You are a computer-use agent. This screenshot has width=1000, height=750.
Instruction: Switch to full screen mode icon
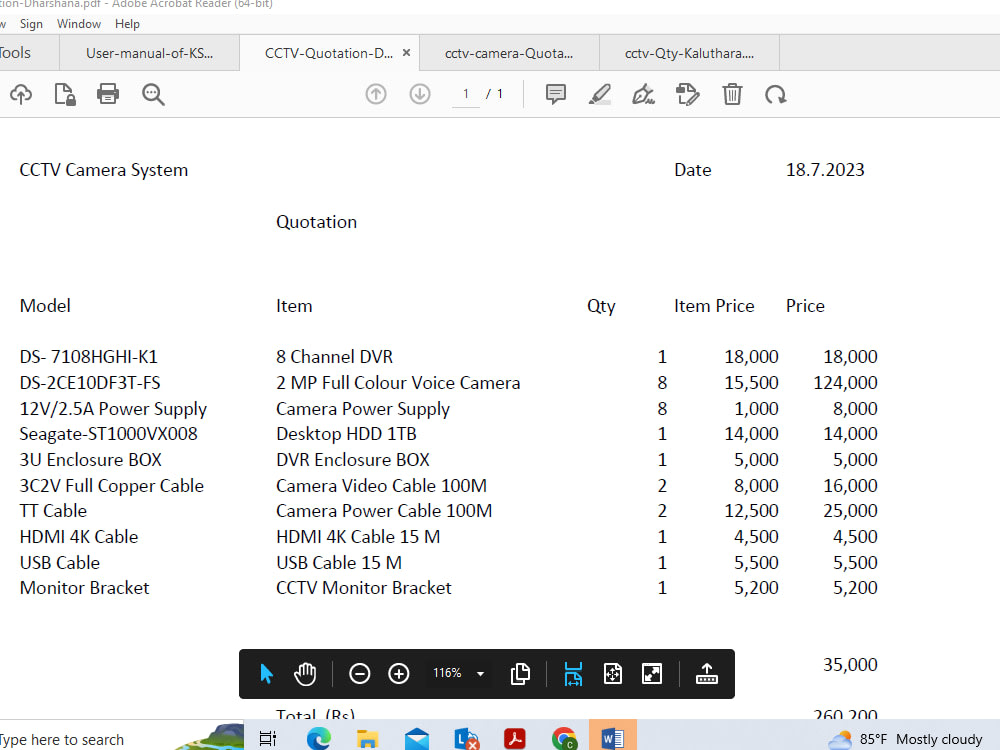pos(652,673)
